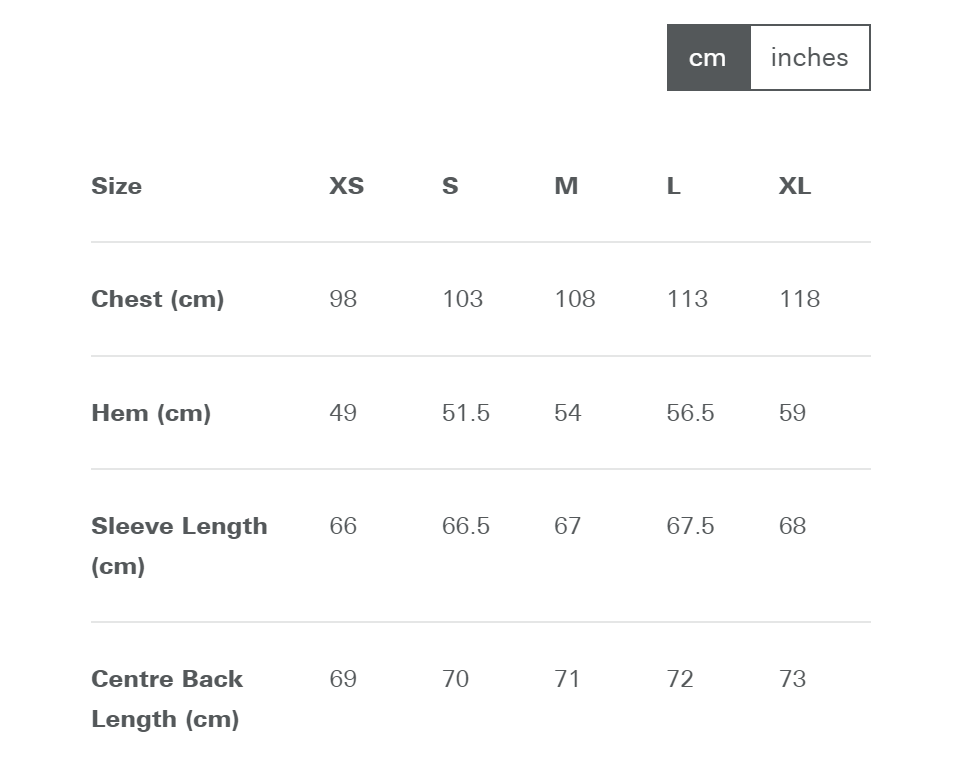The height and width of the screenshot is (762, 963).
Task: Click the Hem (cm) row label
Action: click(151, 413)
